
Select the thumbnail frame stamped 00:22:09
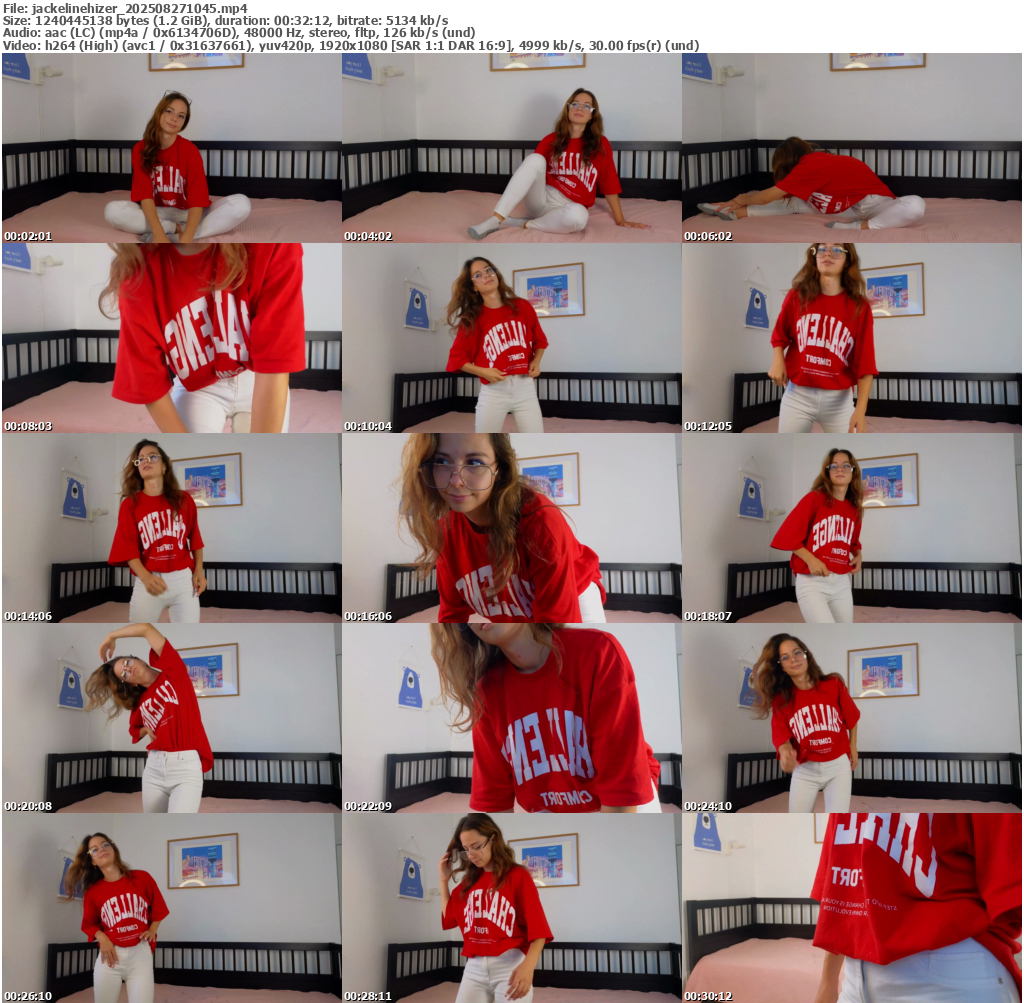(x=511, y=718)
